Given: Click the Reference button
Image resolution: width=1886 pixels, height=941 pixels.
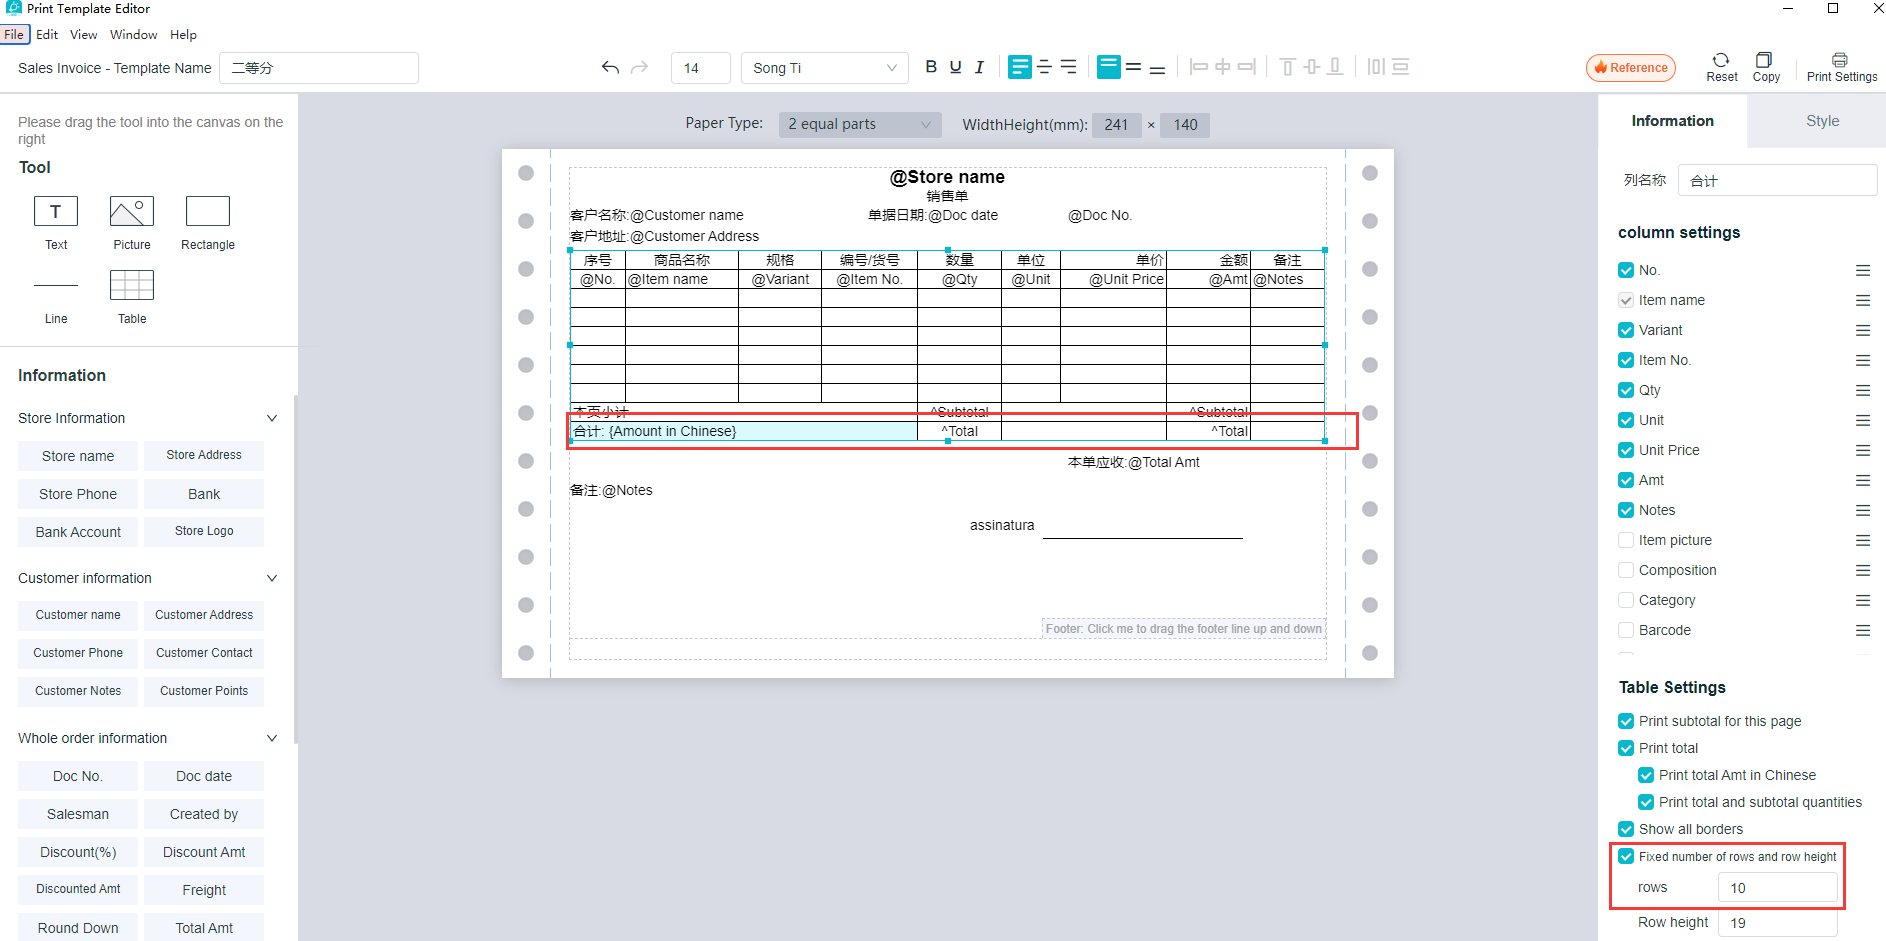Looking at the screenshot, I should (1631, 68).
